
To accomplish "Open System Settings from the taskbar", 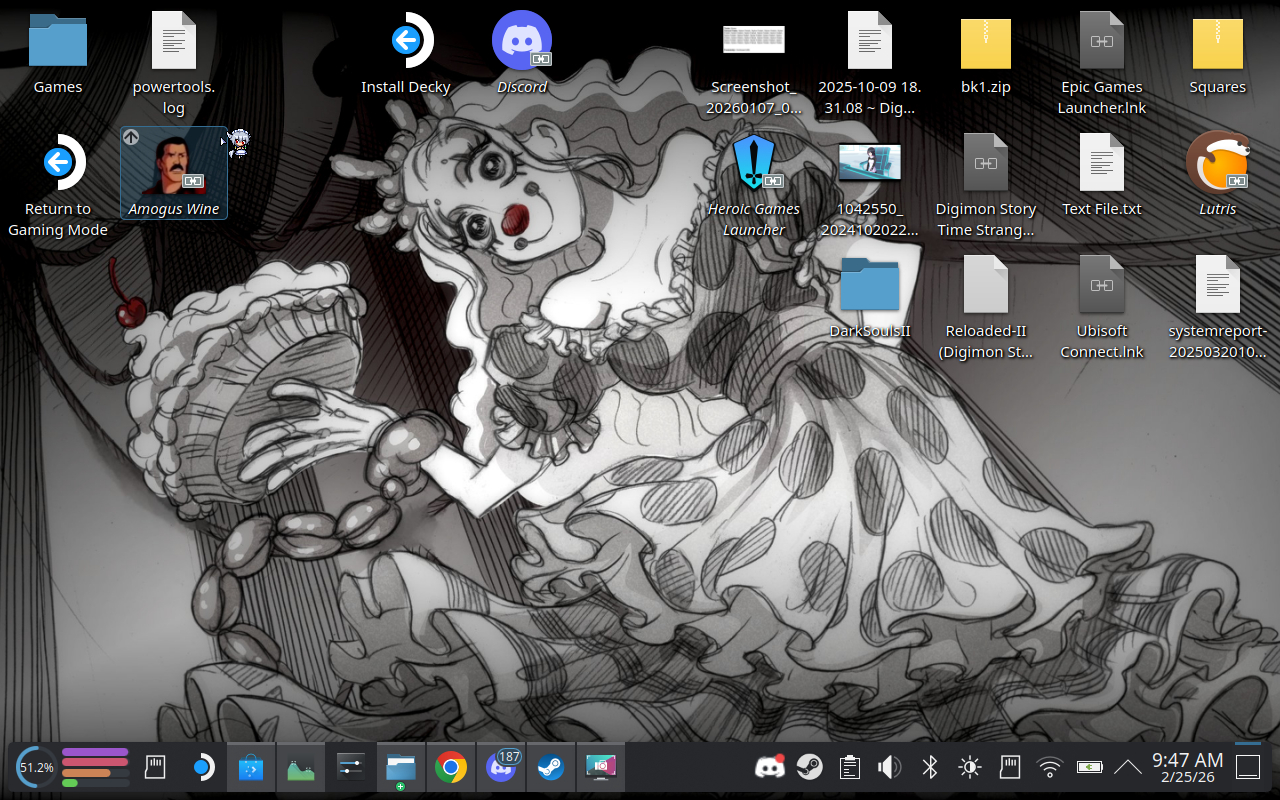I will click(350, 768).
